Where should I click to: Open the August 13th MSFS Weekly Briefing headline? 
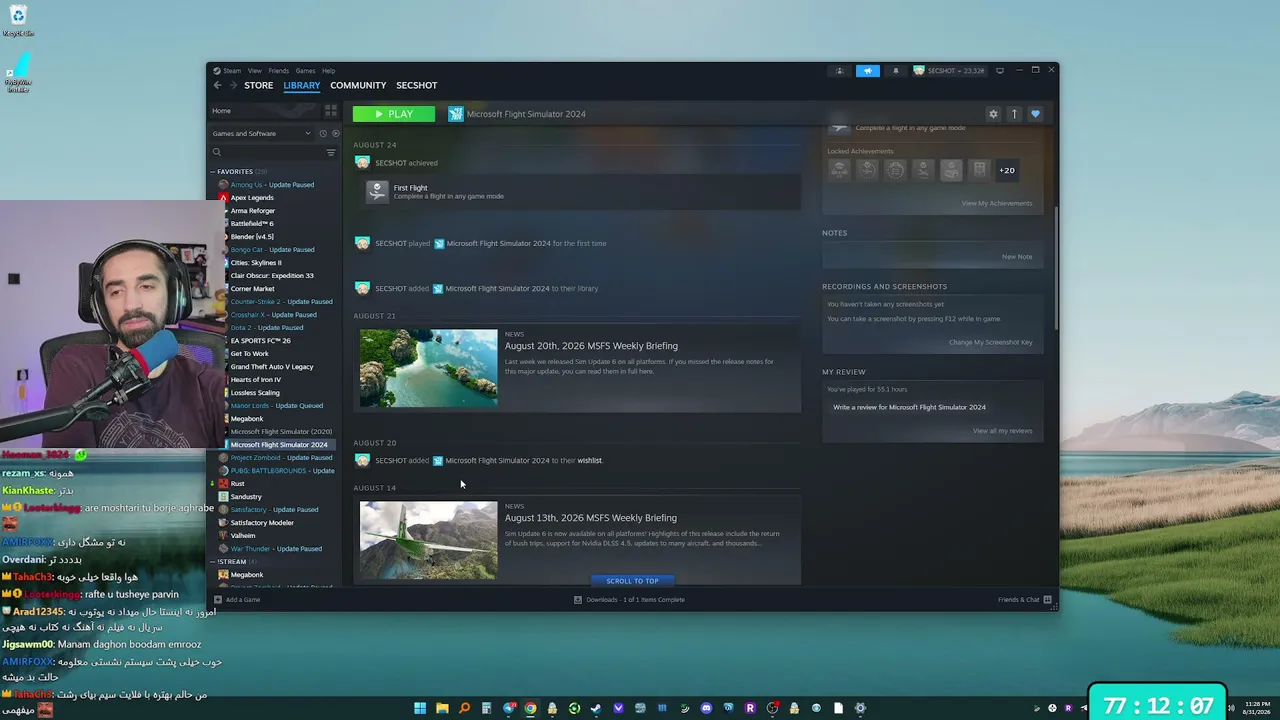tap(590, 518)
